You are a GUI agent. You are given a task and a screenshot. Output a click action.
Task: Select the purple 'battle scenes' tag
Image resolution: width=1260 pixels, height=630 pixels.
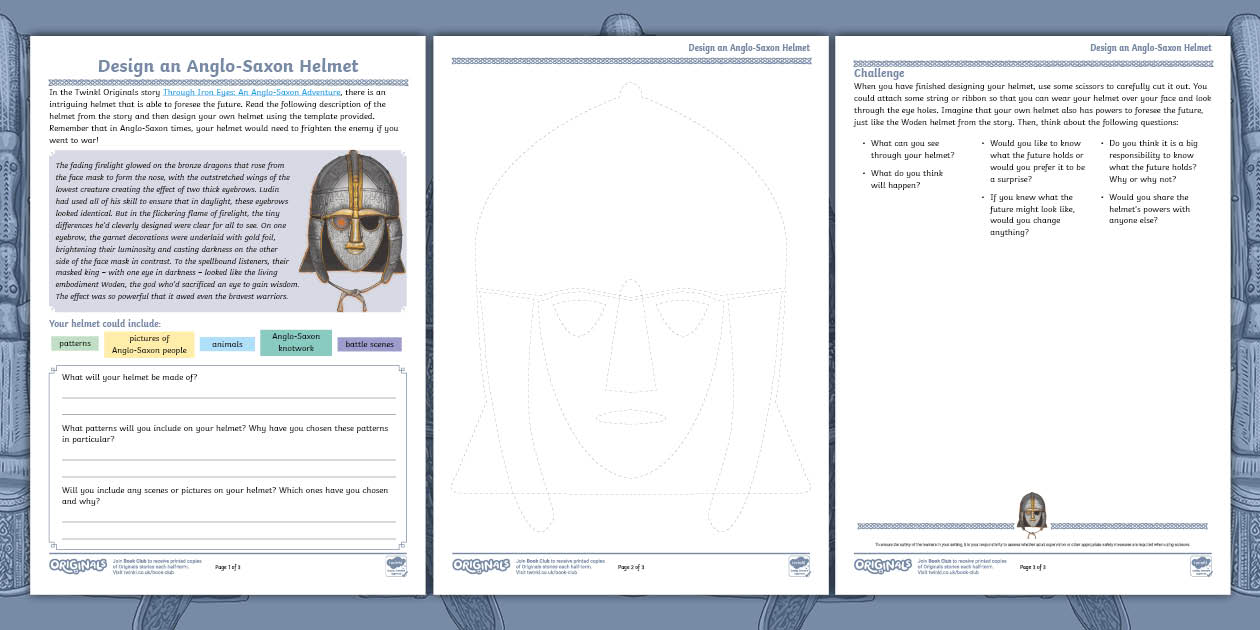pos(369,344)
